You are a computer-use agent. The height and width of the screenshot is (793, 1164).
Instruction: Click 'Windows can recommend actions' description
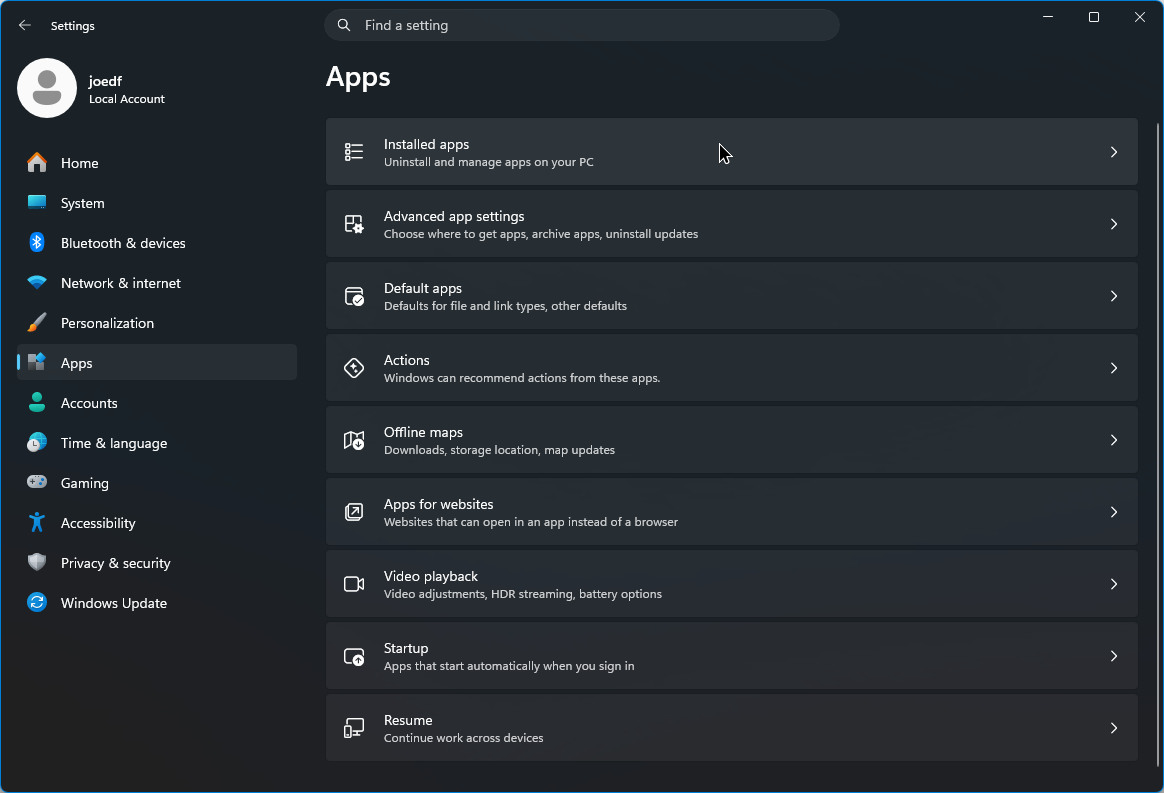522,378
